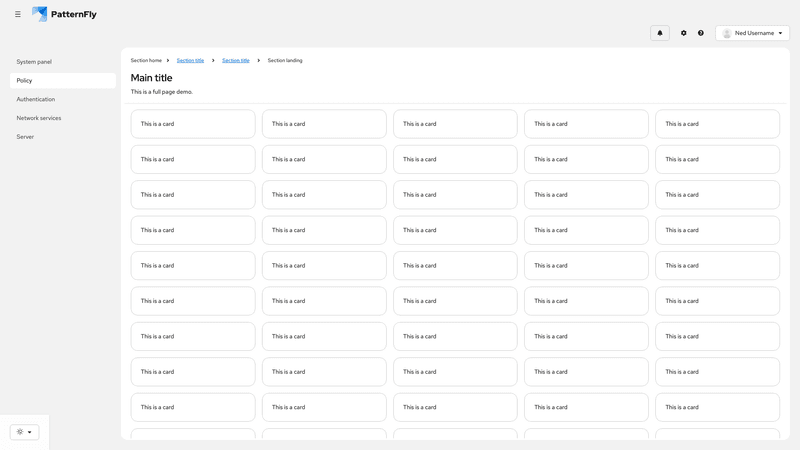The image size is (800, 450).
Task: Click the PatternFly logo
Action: (64, 14)
